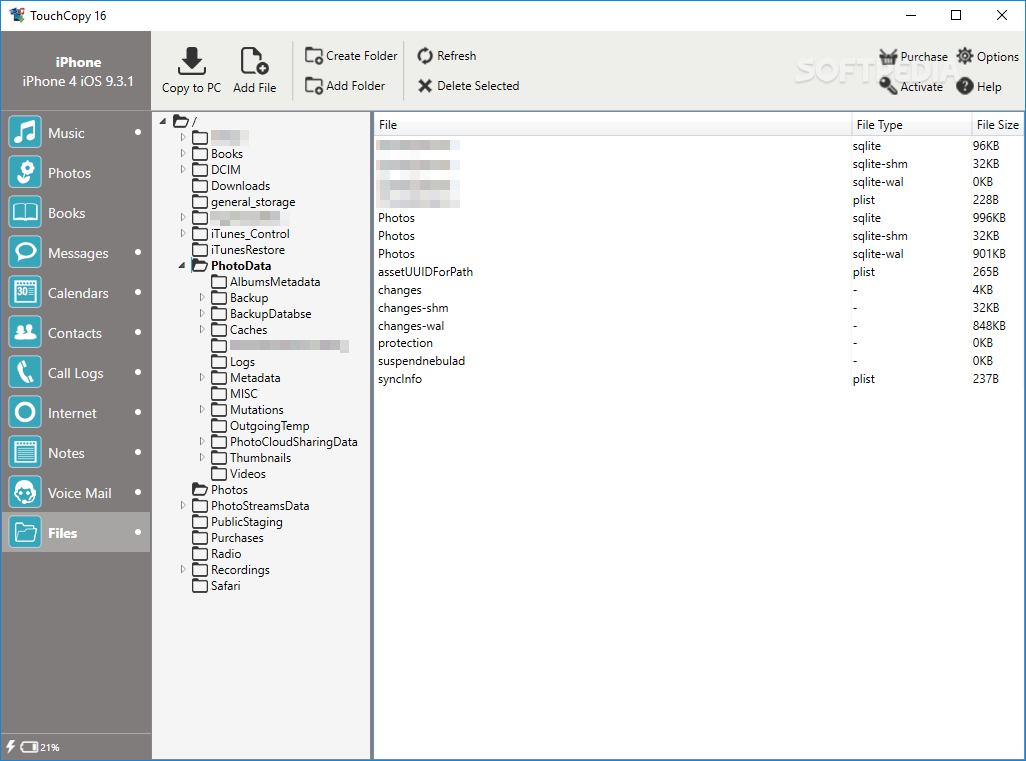
Task: Expand the Books folder in tree
Action: tap(183, 153)
